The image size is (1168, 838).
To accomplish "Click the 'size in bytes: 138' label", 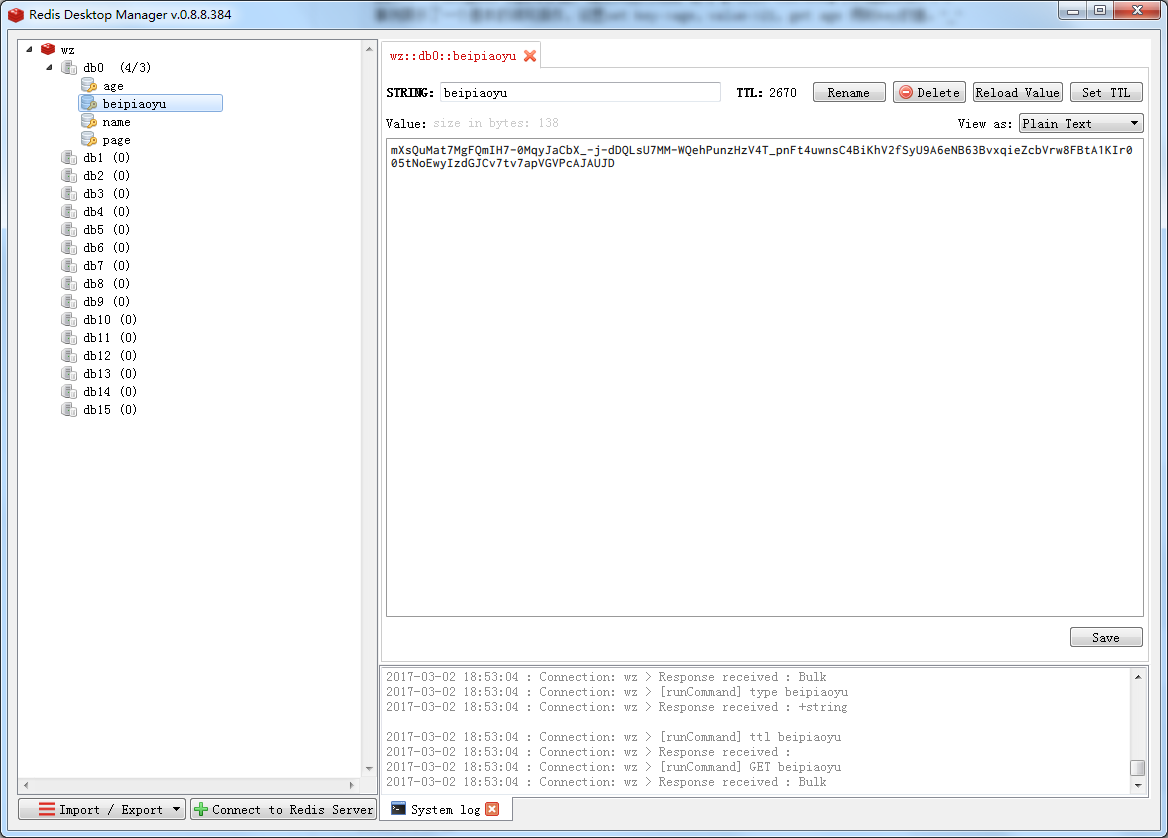I will 496,123.
